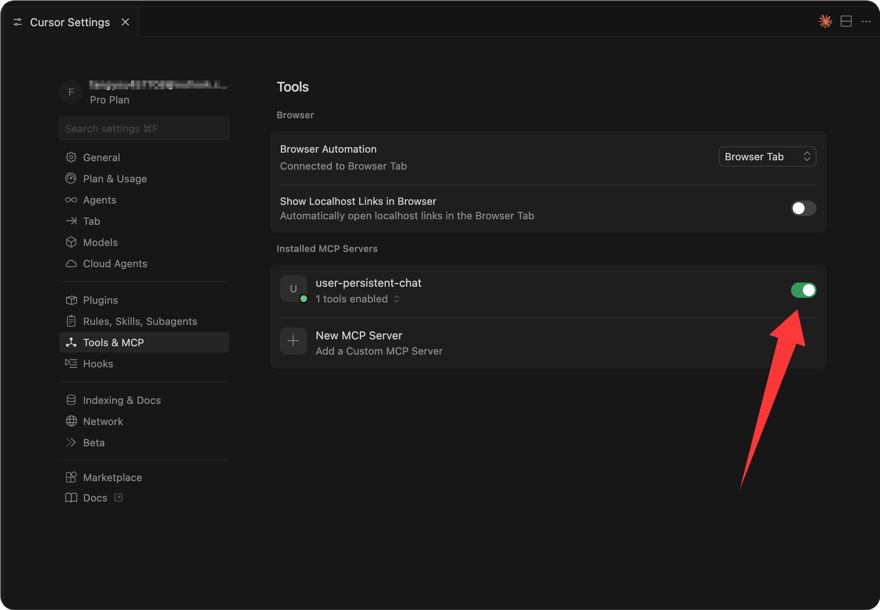
Task: Go to Rules, Skills, Subagents settings
Action: pyautogui.click(x=139, y=321)
